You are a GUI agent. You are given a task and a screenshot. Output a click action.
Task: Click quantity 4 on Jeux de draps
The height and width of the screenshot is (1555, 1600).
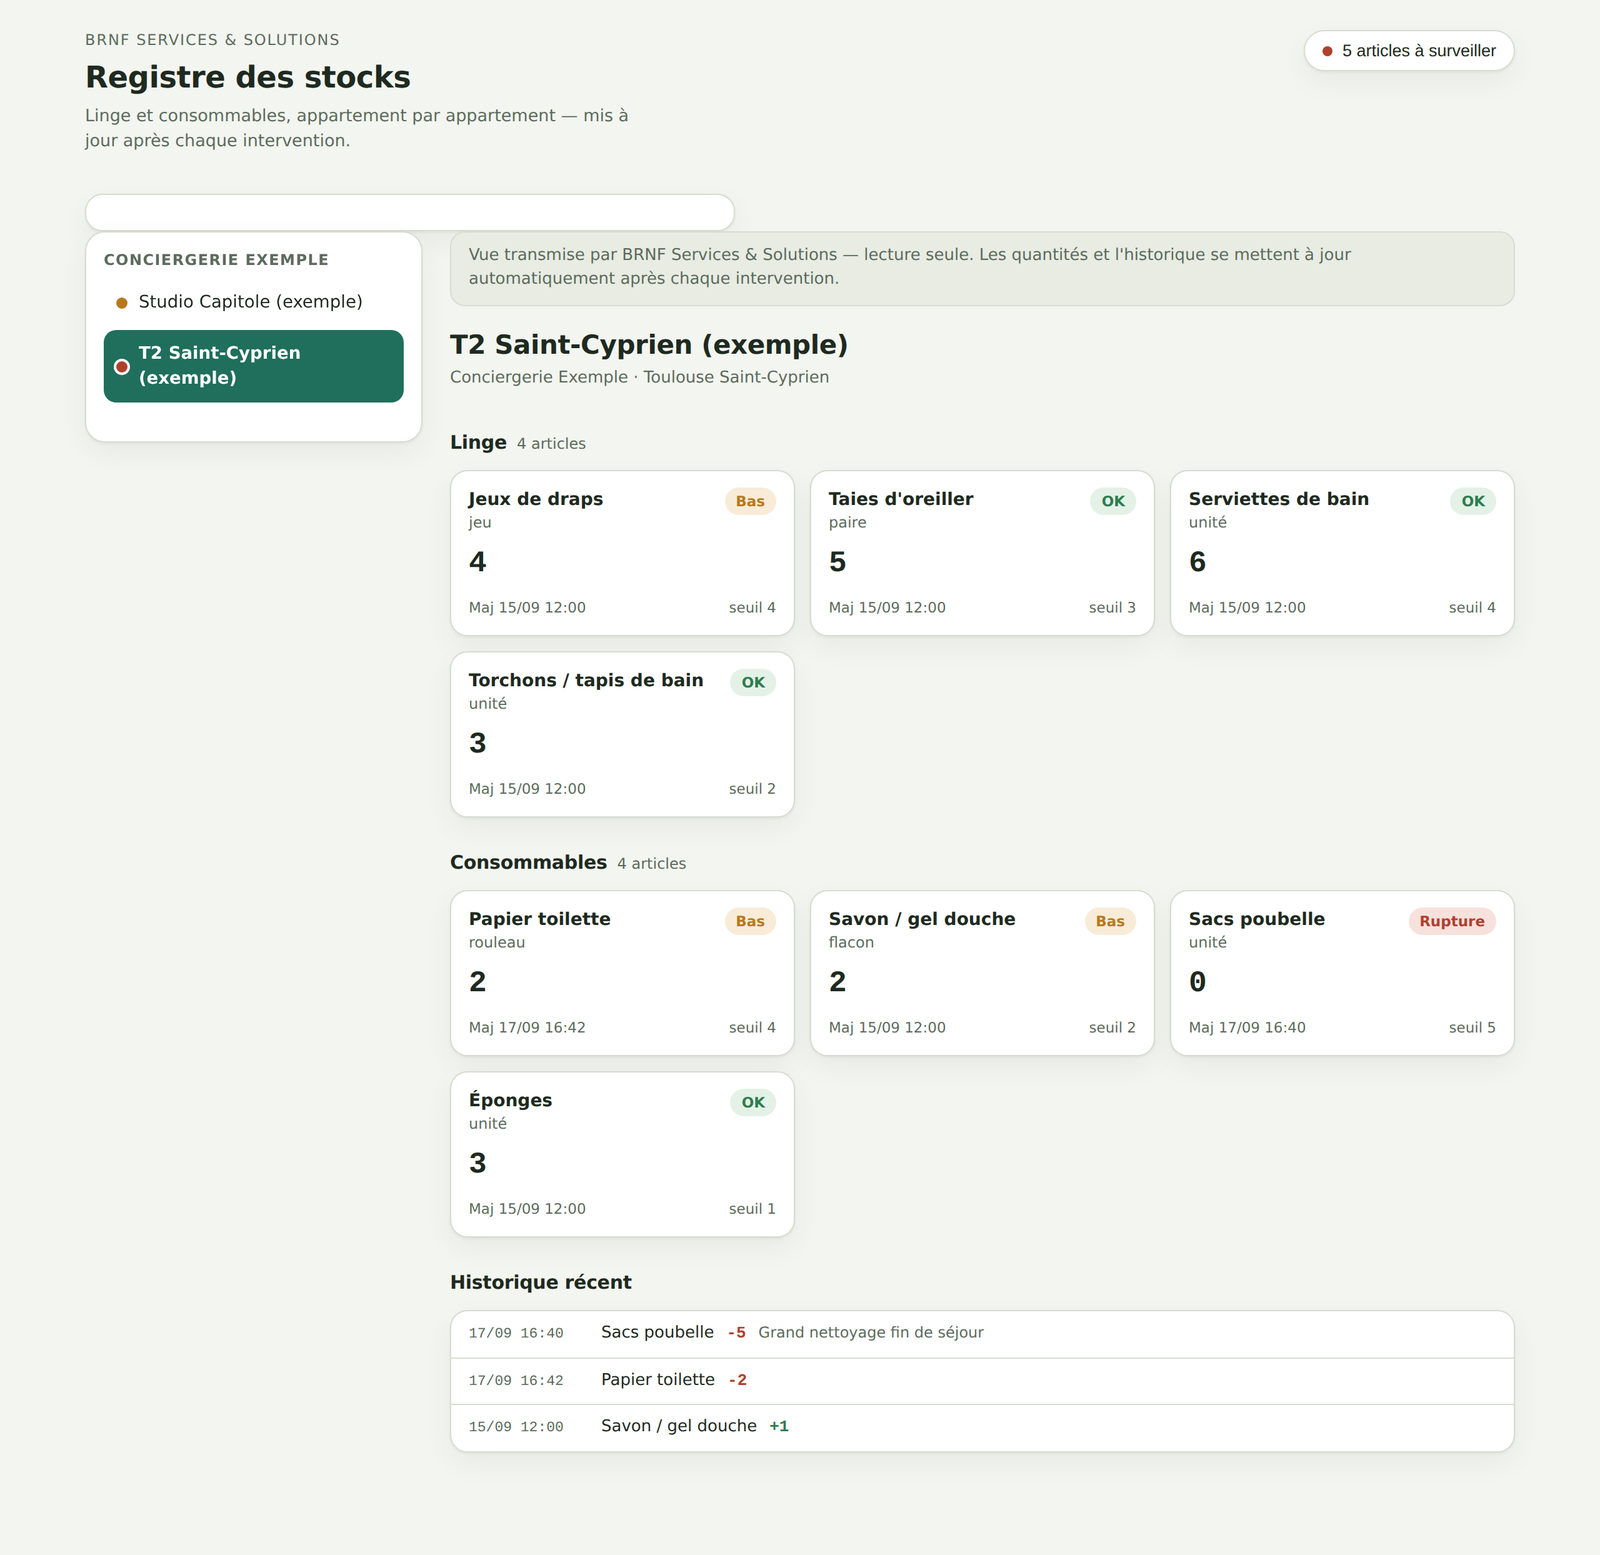click(x=478, y=562)
